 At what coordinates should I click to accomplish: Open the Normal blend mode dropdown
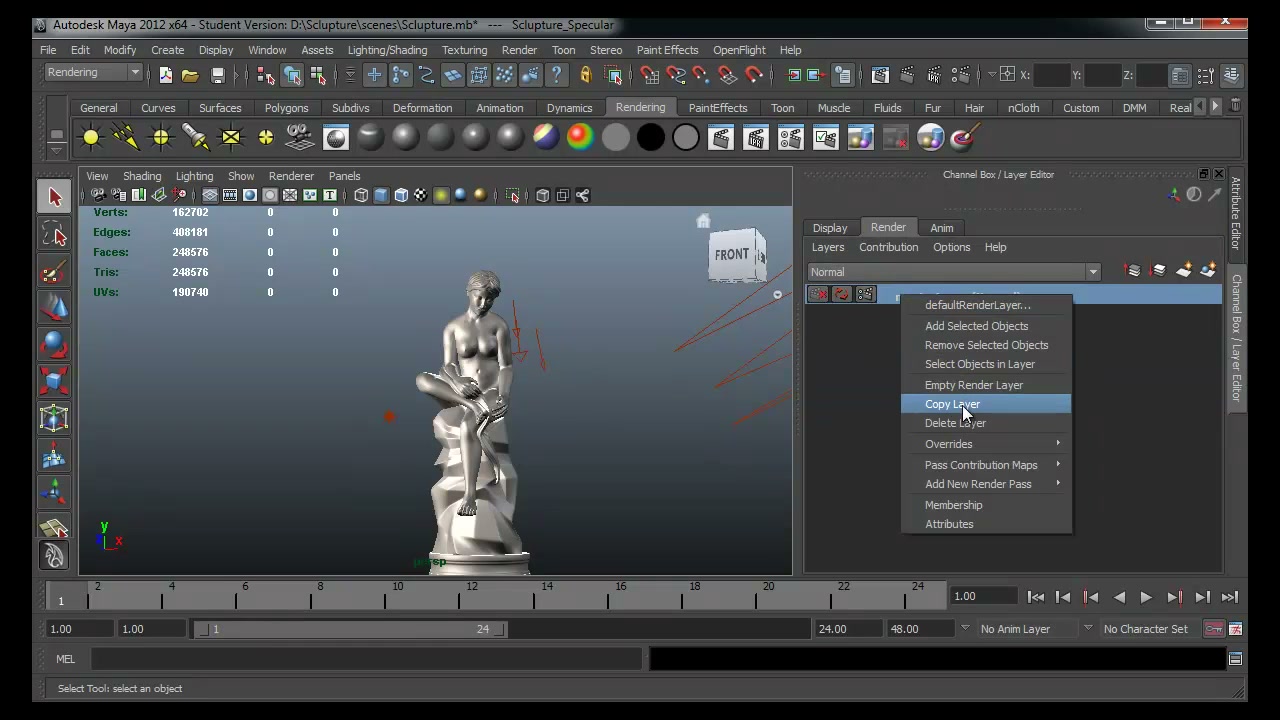click(x=954, y=272)
